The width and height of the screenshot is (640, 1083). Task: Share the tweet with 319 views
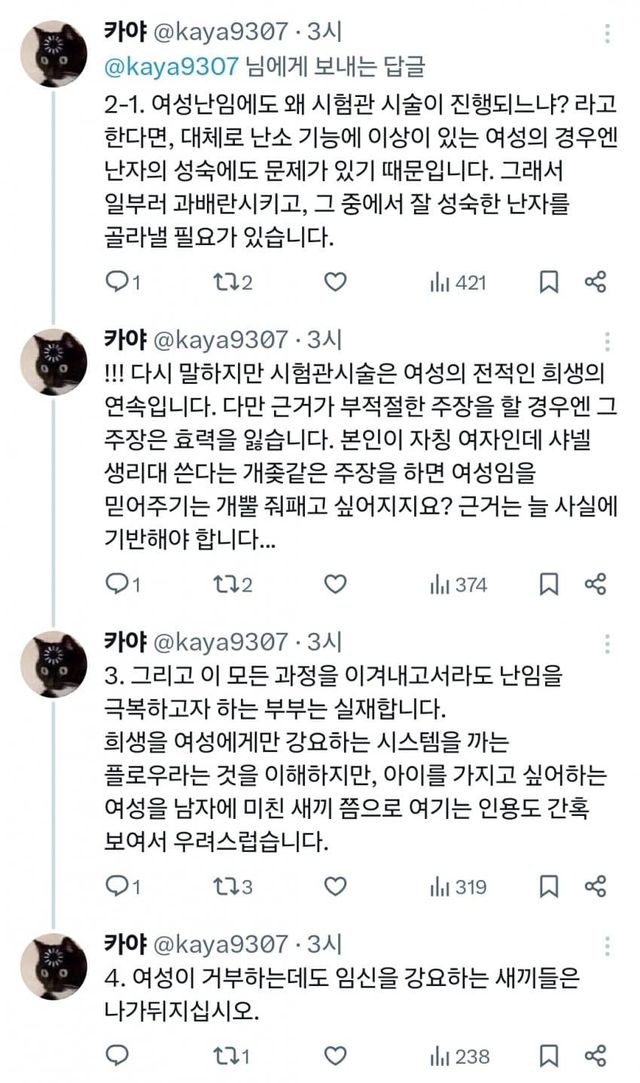(595, 886)
